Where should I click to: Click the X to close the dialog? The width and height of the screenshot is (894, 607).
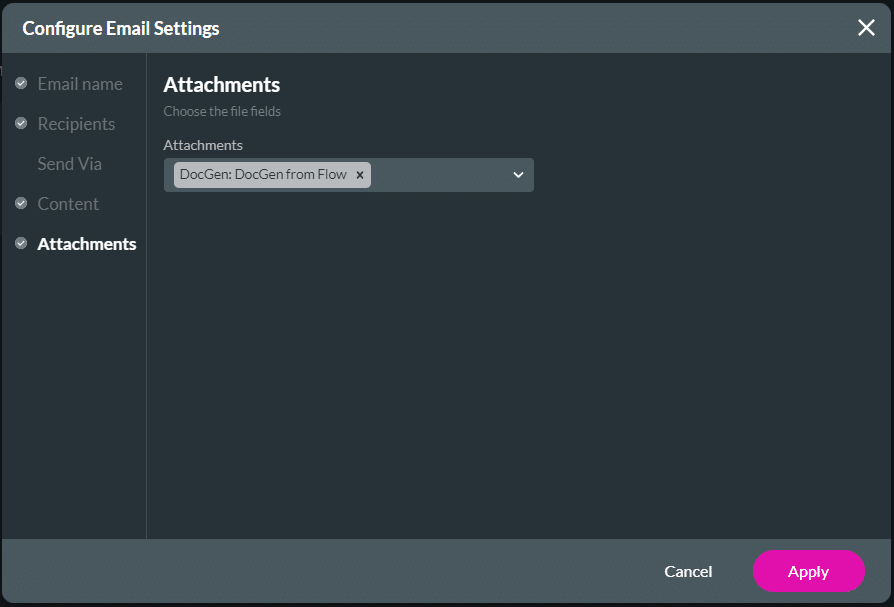click(866, 27)
